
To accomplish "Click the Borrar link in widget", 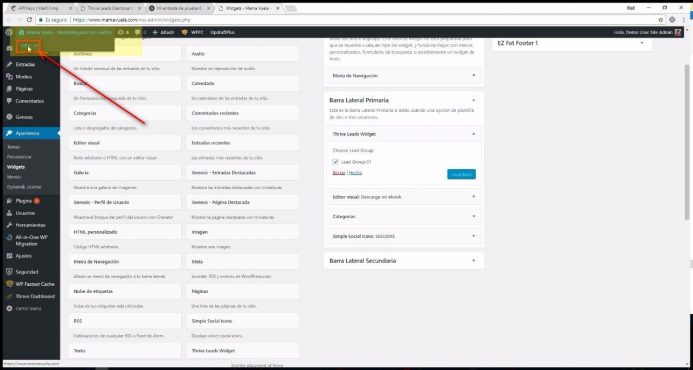I will [x=339, y=173].
